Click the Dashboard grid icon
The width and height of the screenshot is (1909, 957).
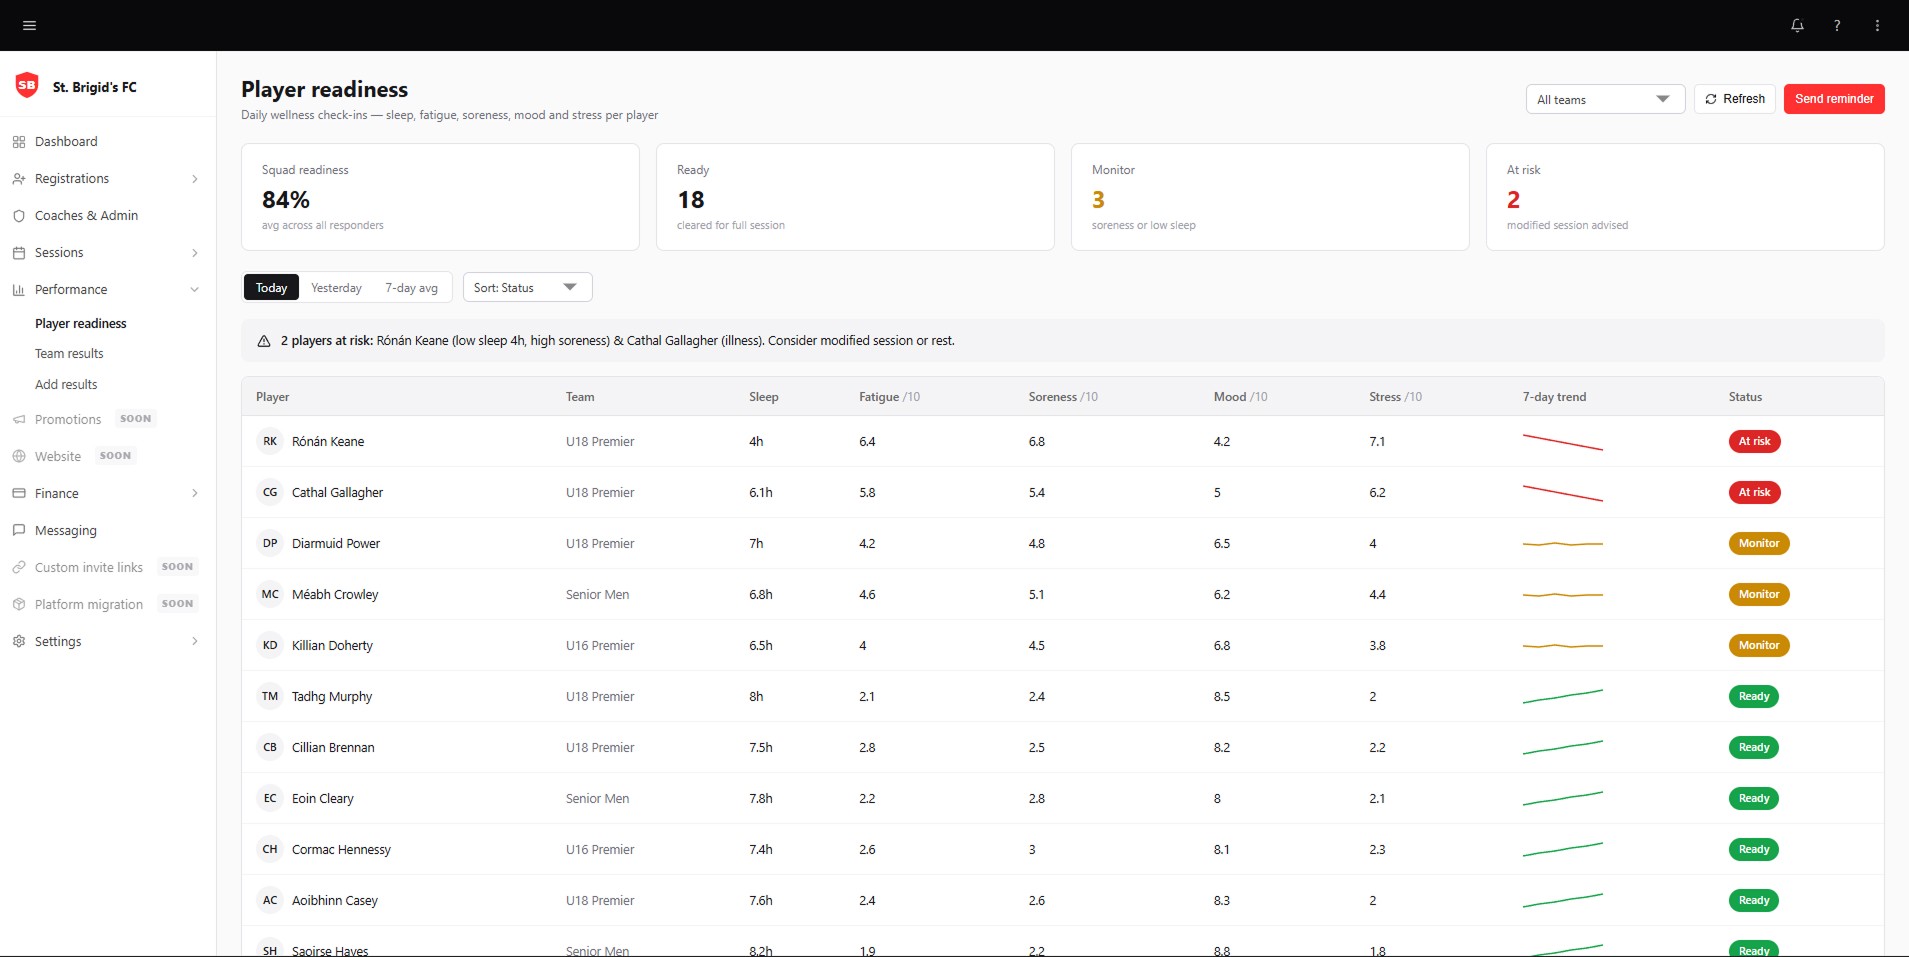pyautogui.click(x=19, y=142)
